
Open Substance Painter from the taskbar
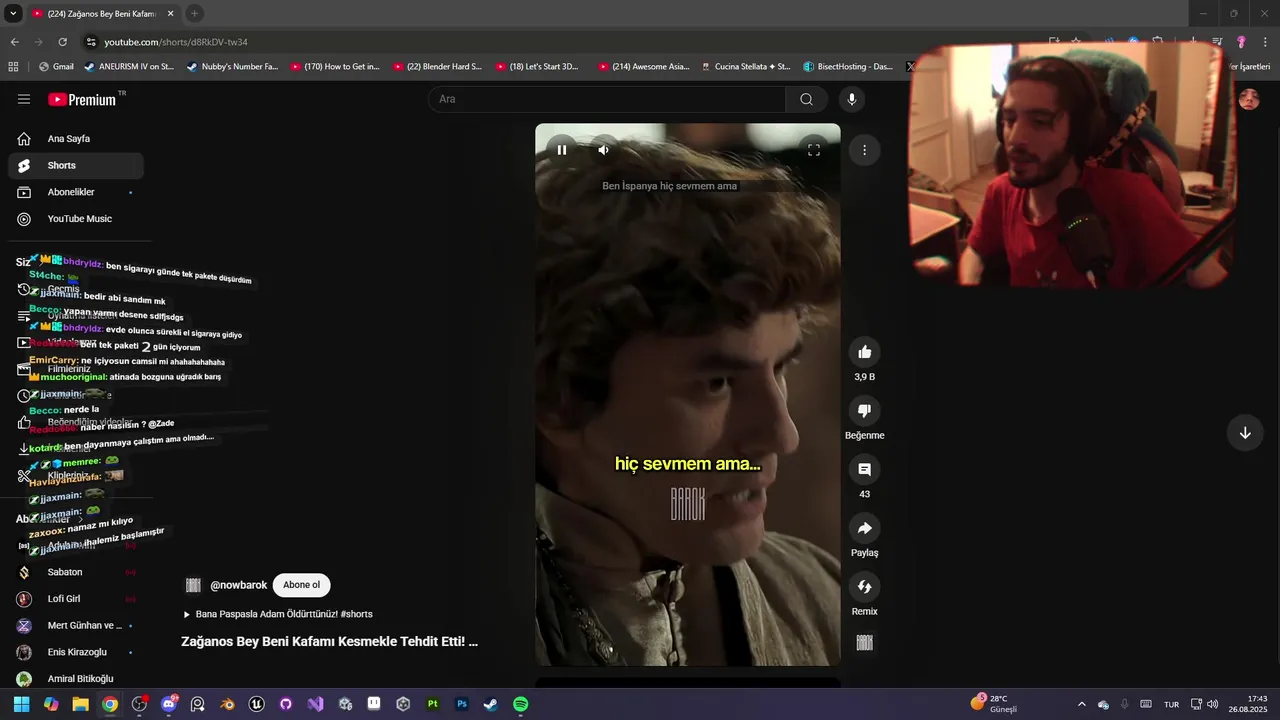pos(433,704)
